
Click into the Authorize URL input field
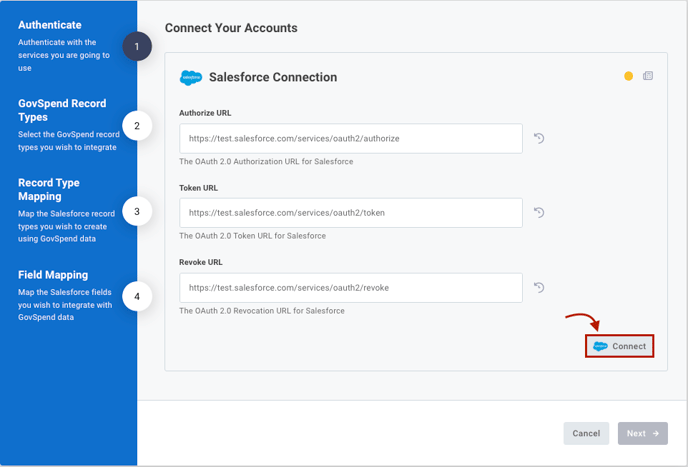tap(351, 139)
